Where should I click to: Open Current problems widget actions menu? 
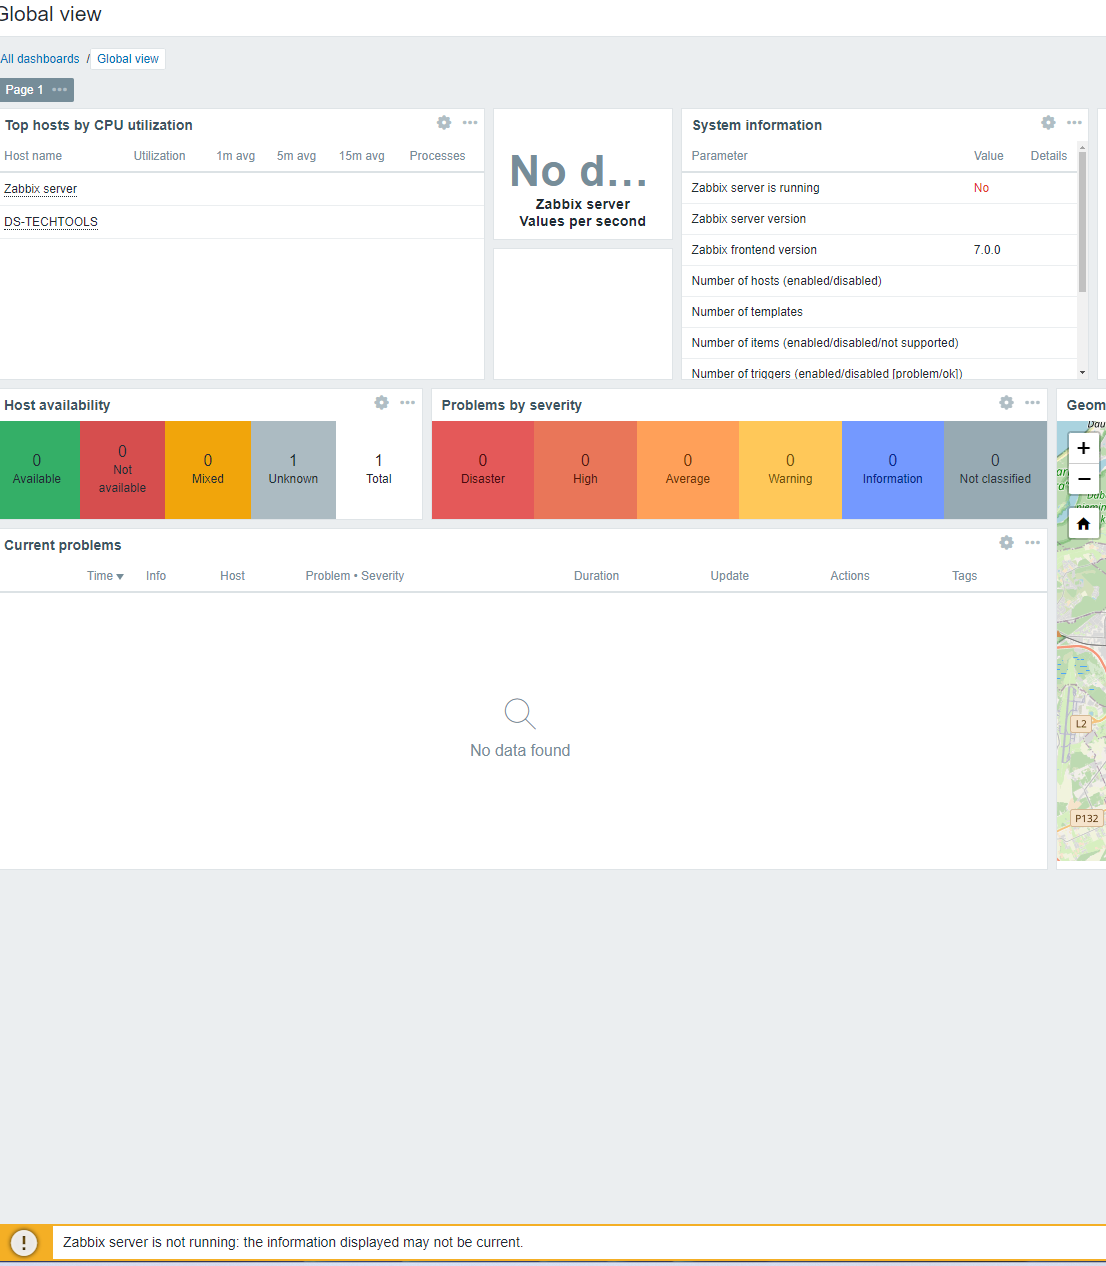point(1032,543)
